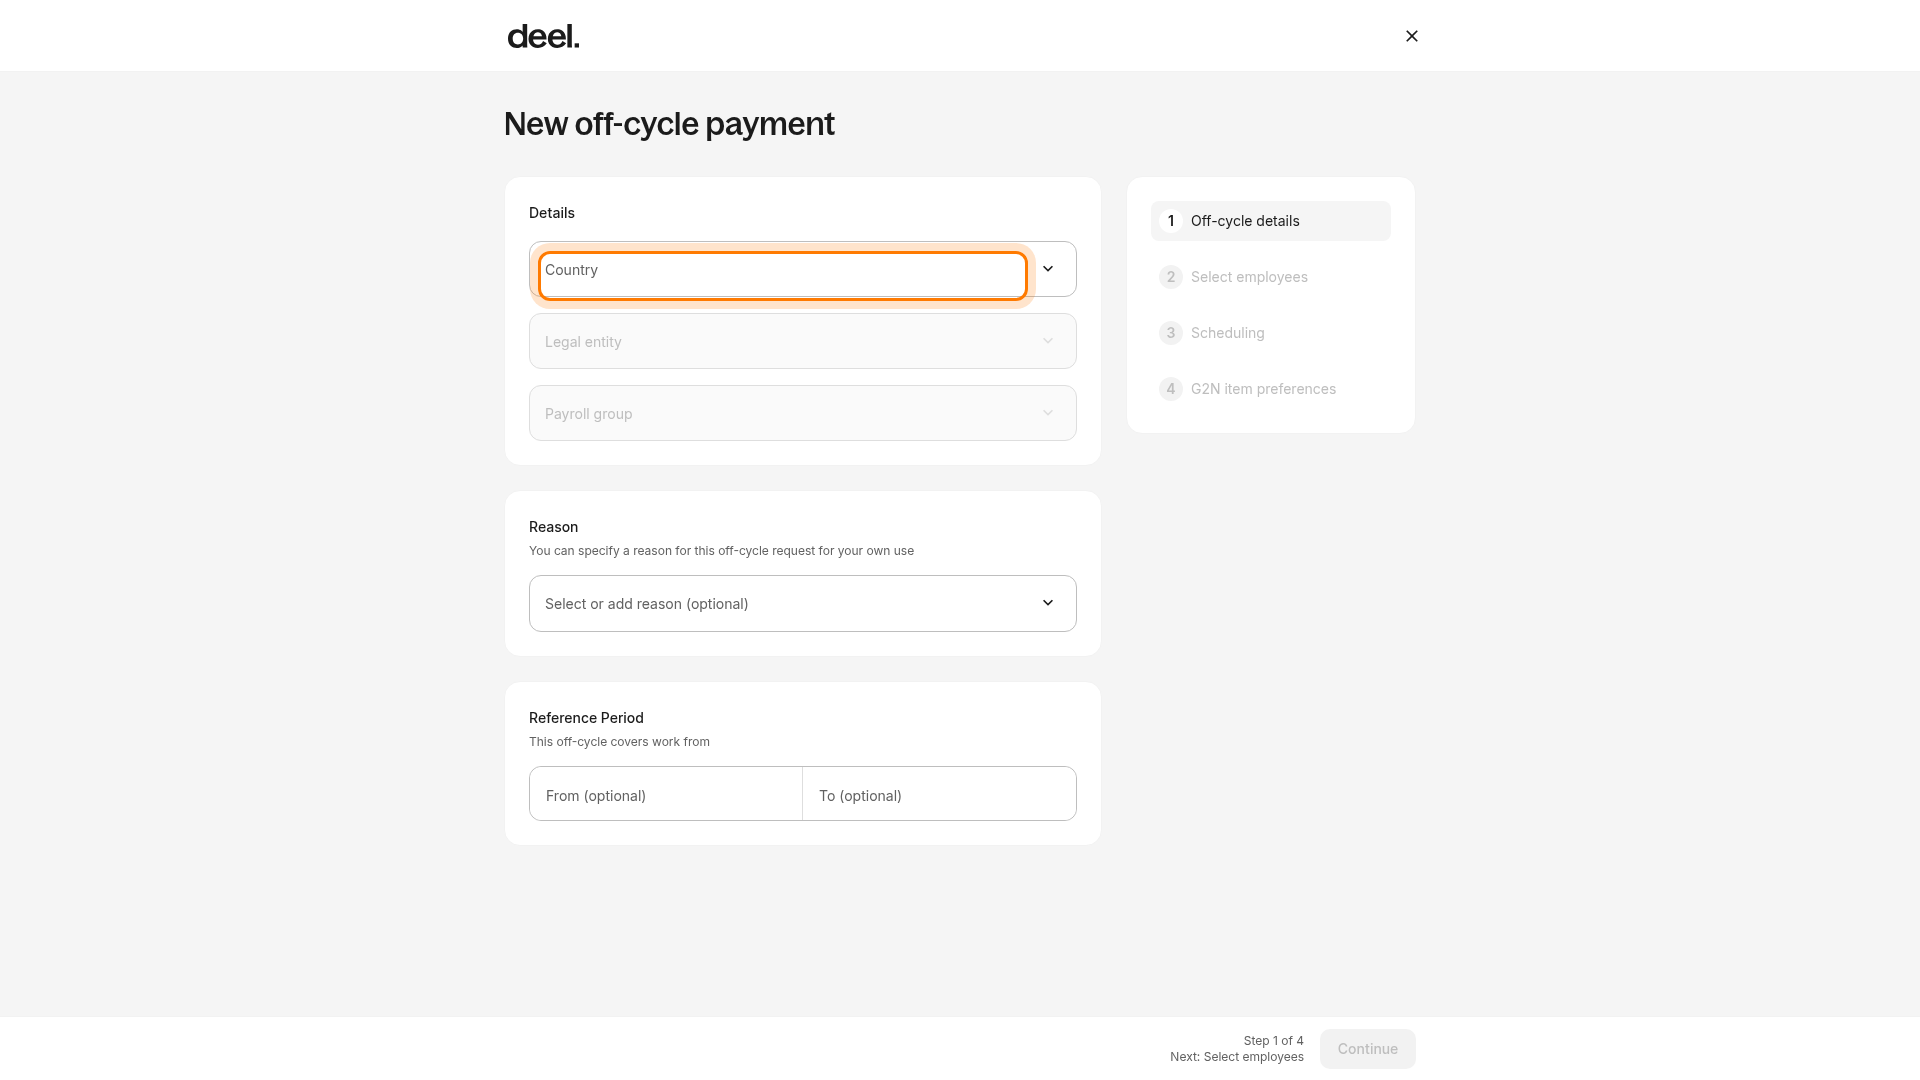Open the Payroll group dropdown
Viewport: 1920px width, 1080px height.
pos(802,413)
